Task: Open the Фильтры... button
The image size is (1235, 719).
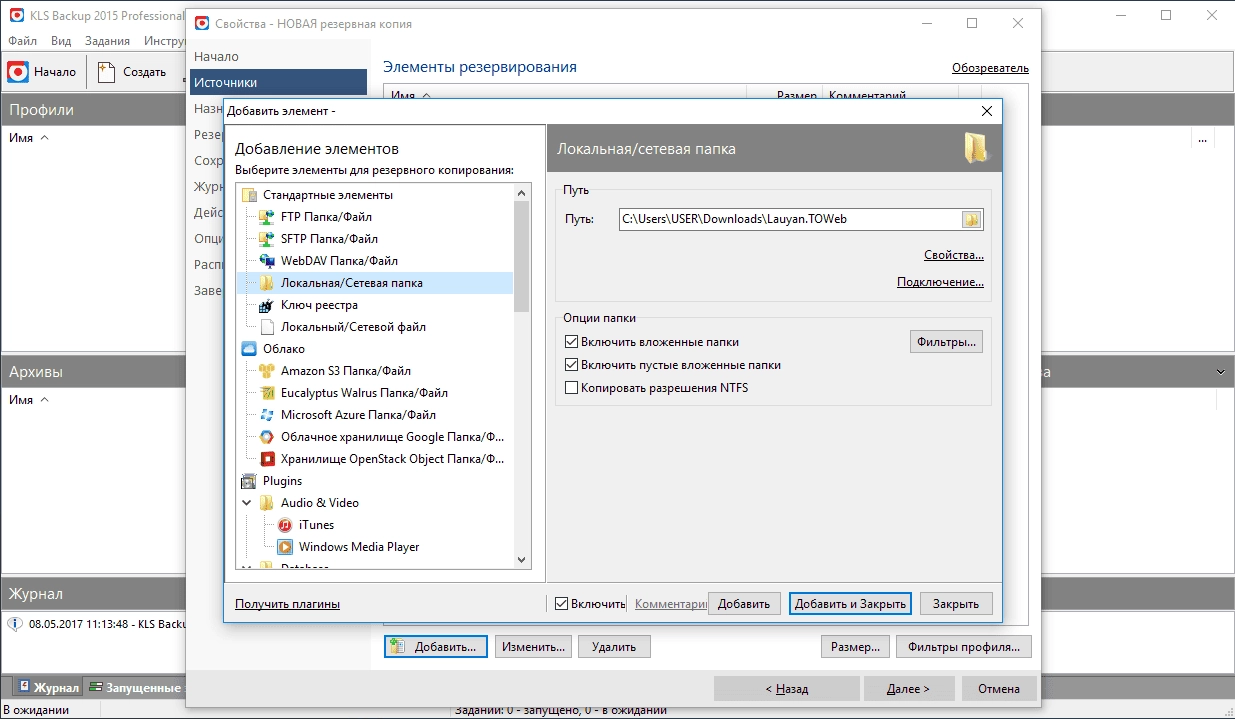Action: [946, 342]
